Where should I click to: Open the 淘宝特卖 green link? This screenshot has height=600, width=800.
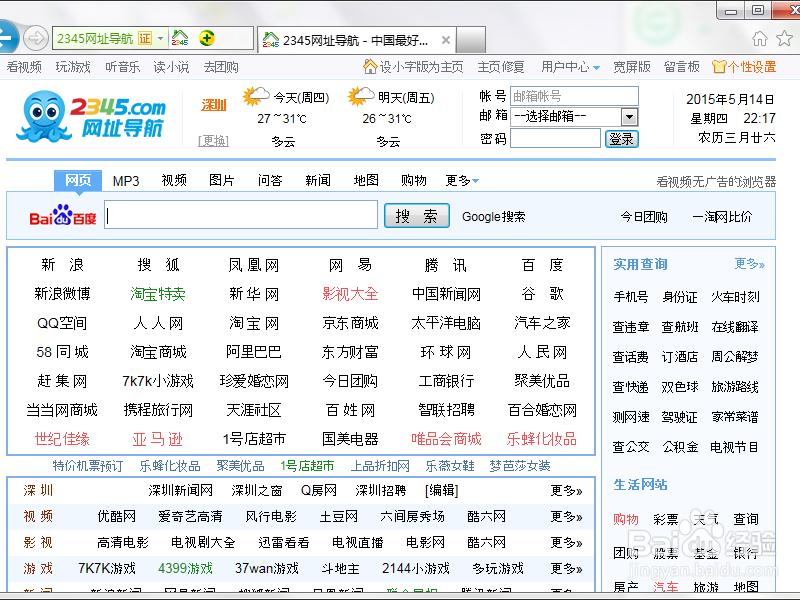[x=158, y=294]
